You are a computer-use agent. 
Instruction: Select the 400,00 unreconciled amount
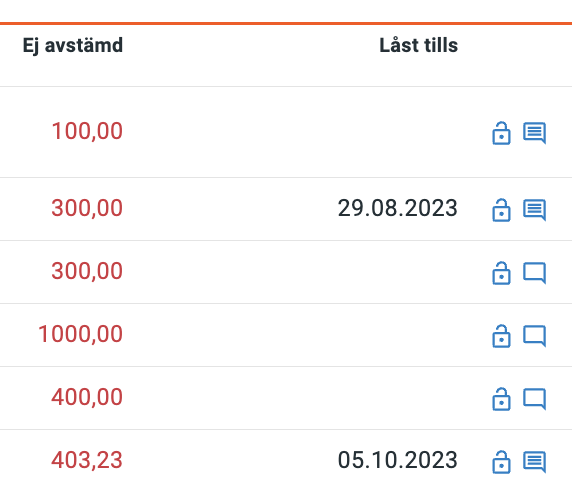coord(87,397)
